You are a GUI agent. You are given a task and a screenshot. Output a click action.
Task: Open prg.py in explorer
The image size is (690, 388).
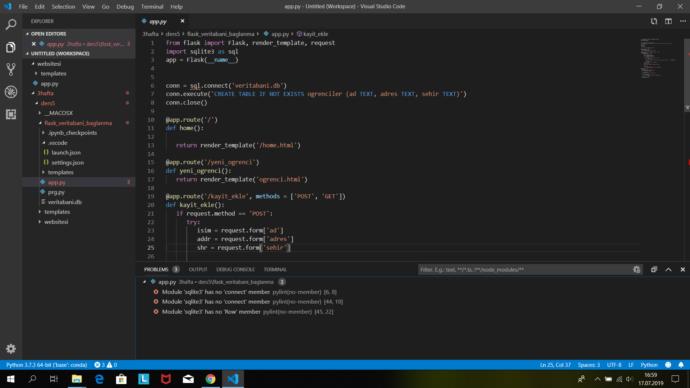click(x=56, y=192)
